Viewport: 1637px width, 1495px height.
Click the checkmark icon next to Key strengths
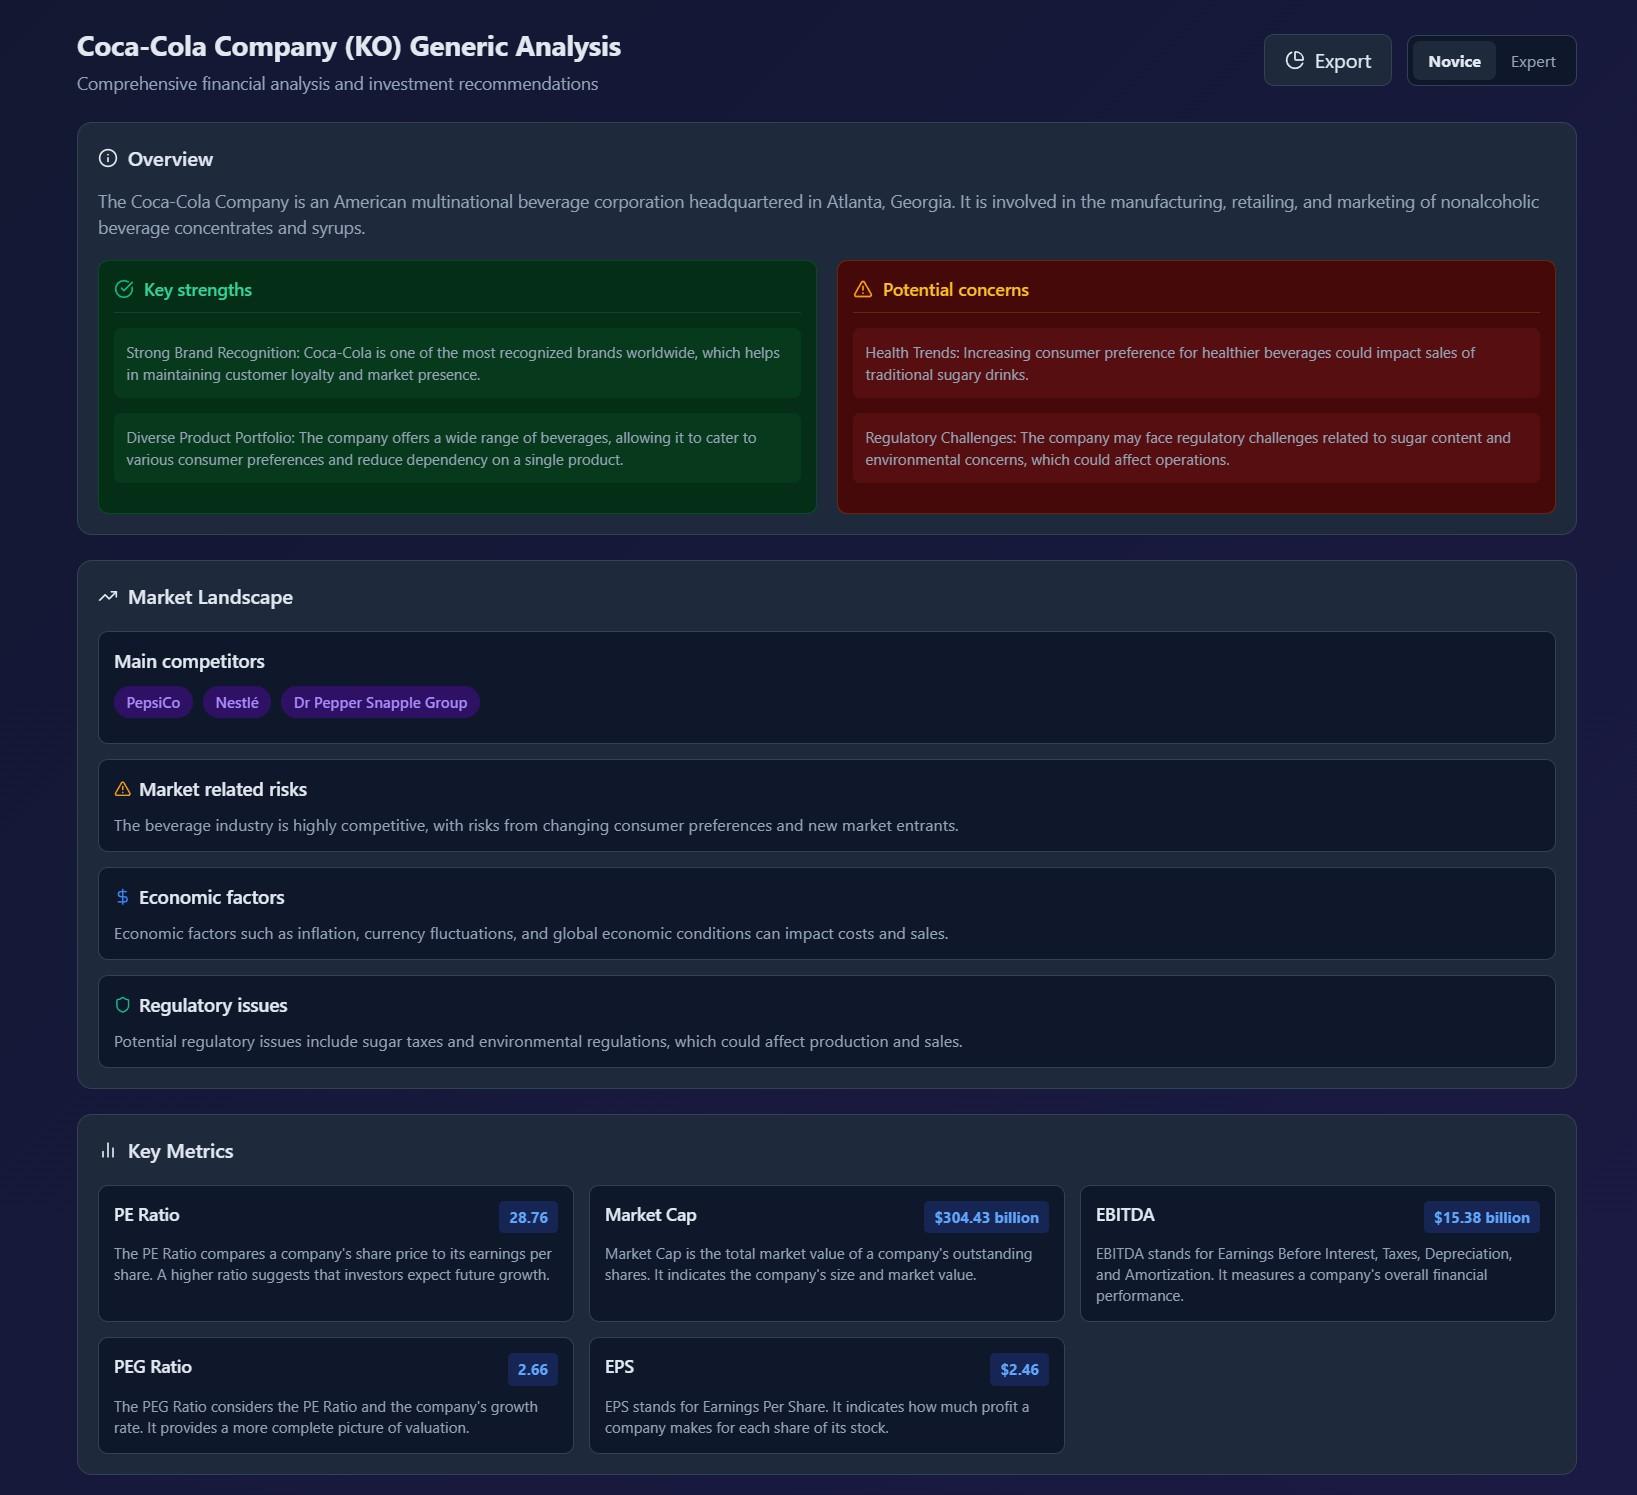tap(124, 289)
